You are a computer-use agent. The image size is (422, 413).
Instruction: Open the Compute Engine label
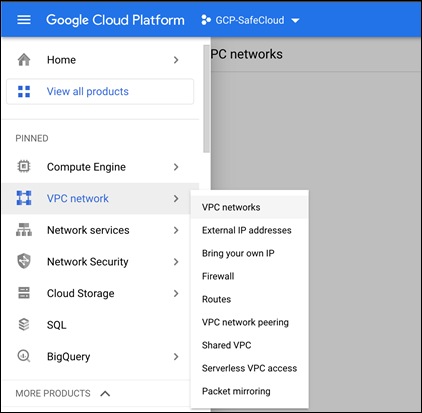point(86,167)
